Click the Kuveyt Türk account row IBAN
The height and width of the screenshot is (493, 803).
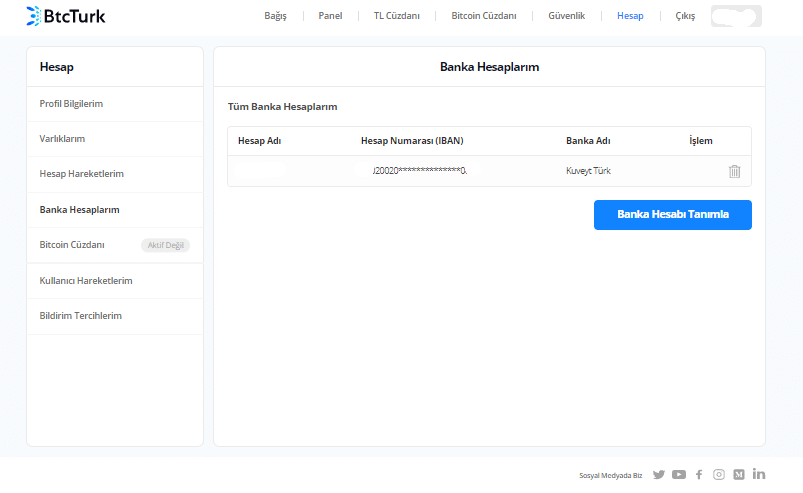pyautogui.click(x=418, y=171)
